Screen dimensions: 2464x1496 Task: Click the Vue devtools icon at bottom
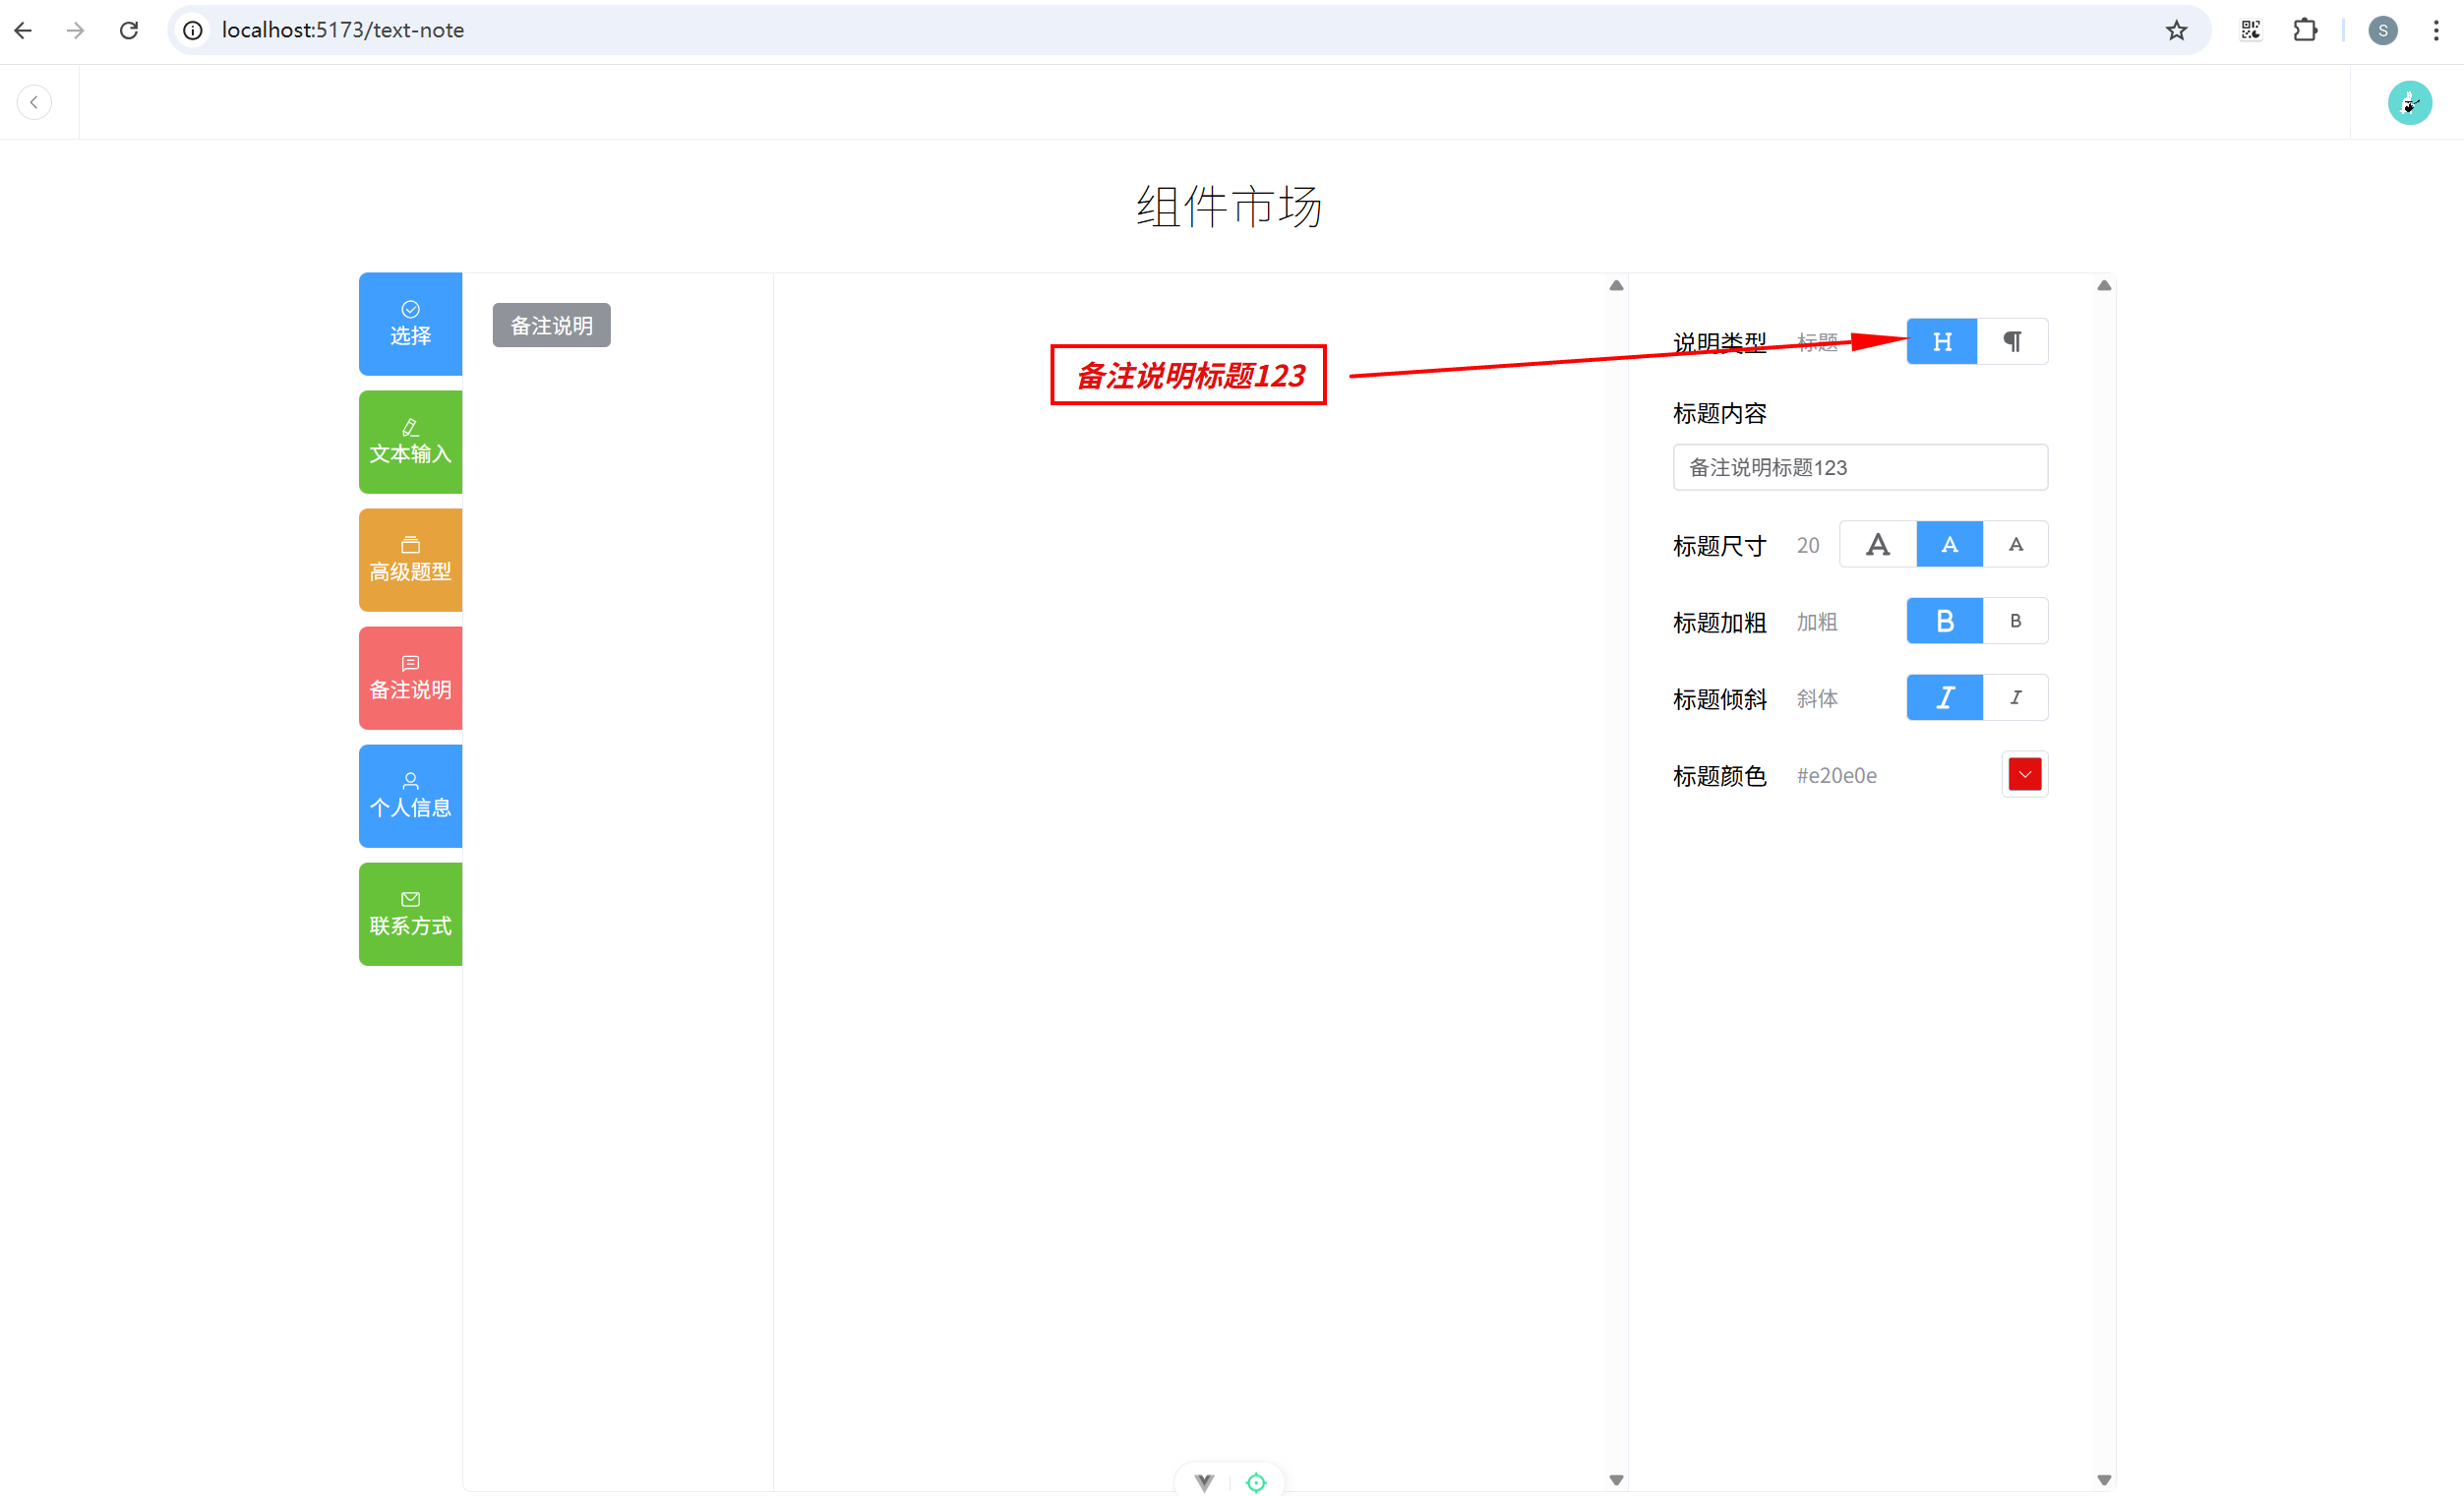(x=1204, y=1482)
